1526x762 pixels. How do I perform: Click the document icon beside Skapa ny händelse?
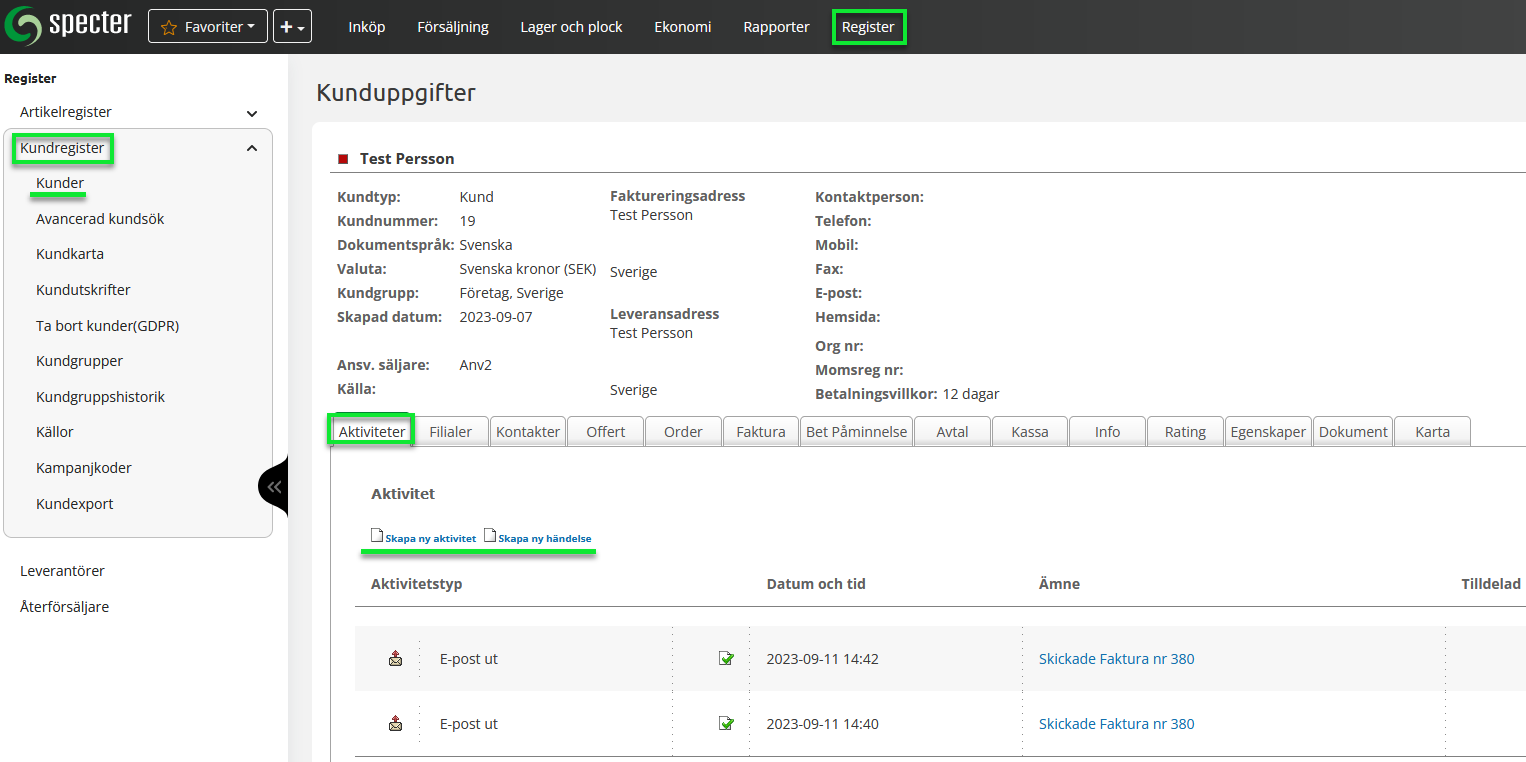point(490,536)
